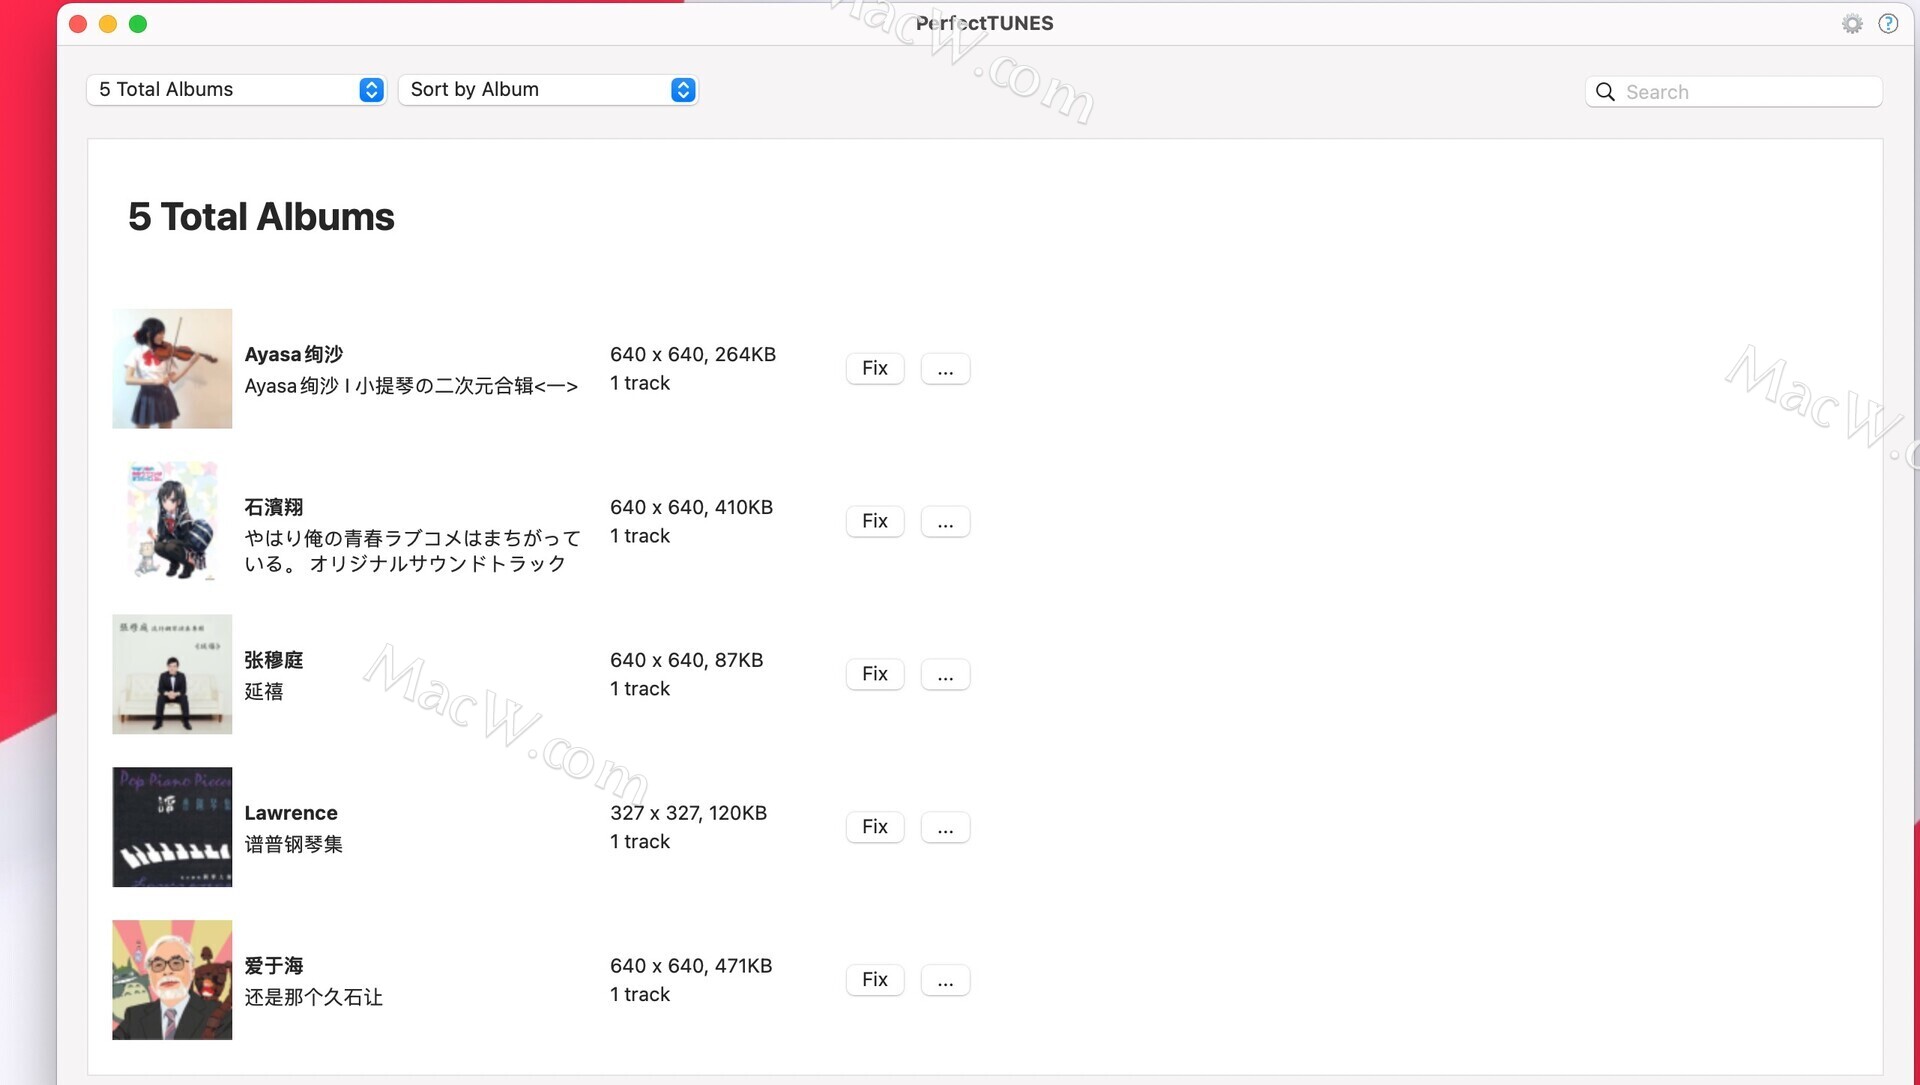Click artwork info 640 x 640, 410KB
Image resolution: width=1920 pixels, height=1085 pixels.
pos(692,507)
